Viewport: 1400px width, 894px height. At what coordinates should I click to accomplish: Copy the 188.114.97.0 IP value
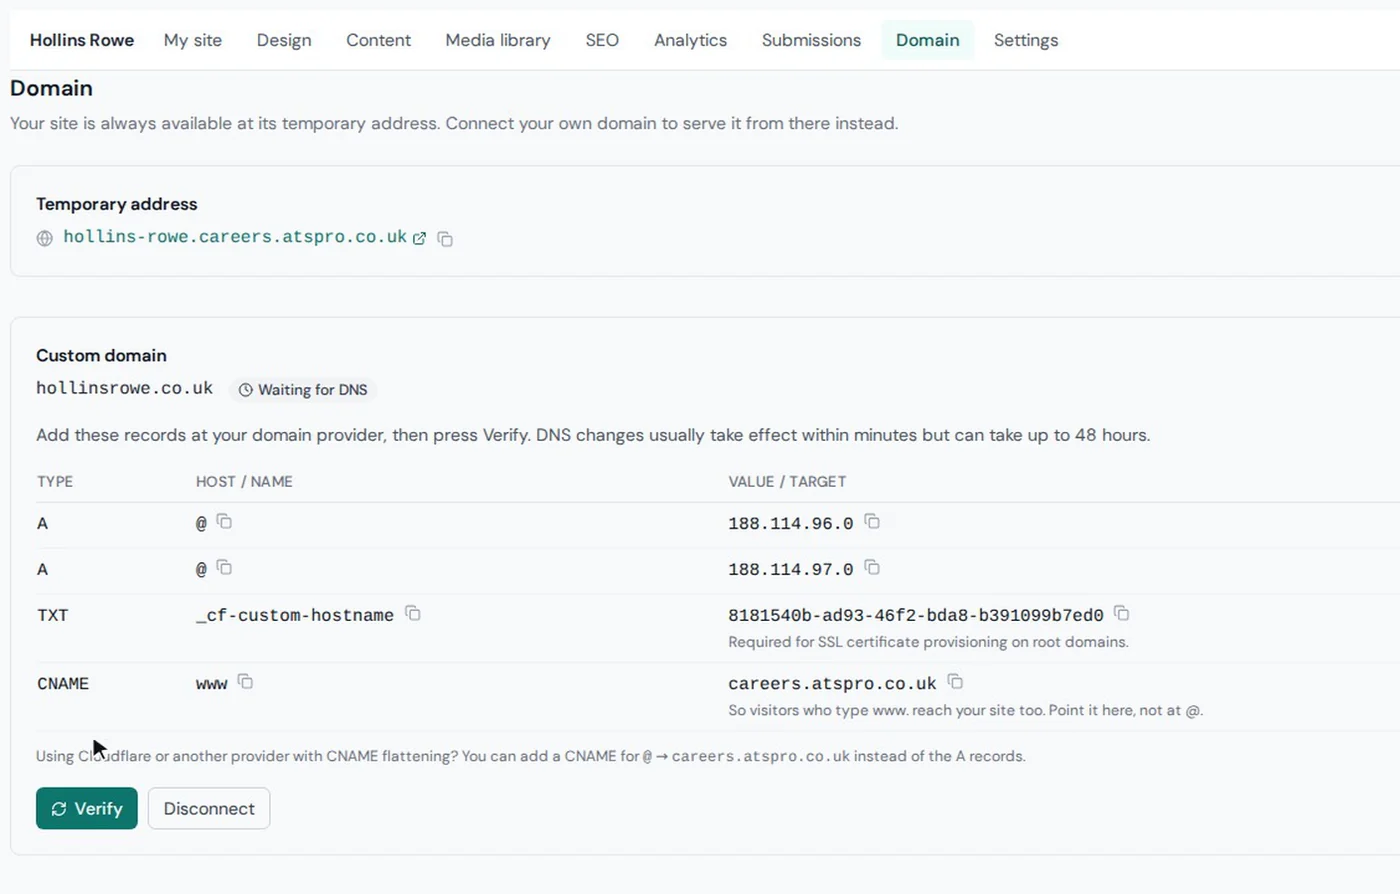[x=872, y=567]
